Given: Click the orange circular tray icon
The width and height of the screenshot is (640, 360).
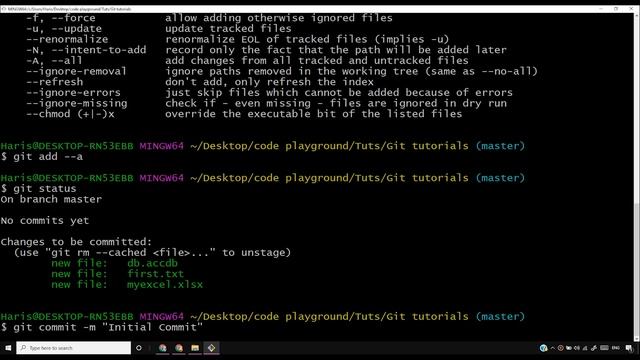Looking at the screenshot, I should [560, 348].
